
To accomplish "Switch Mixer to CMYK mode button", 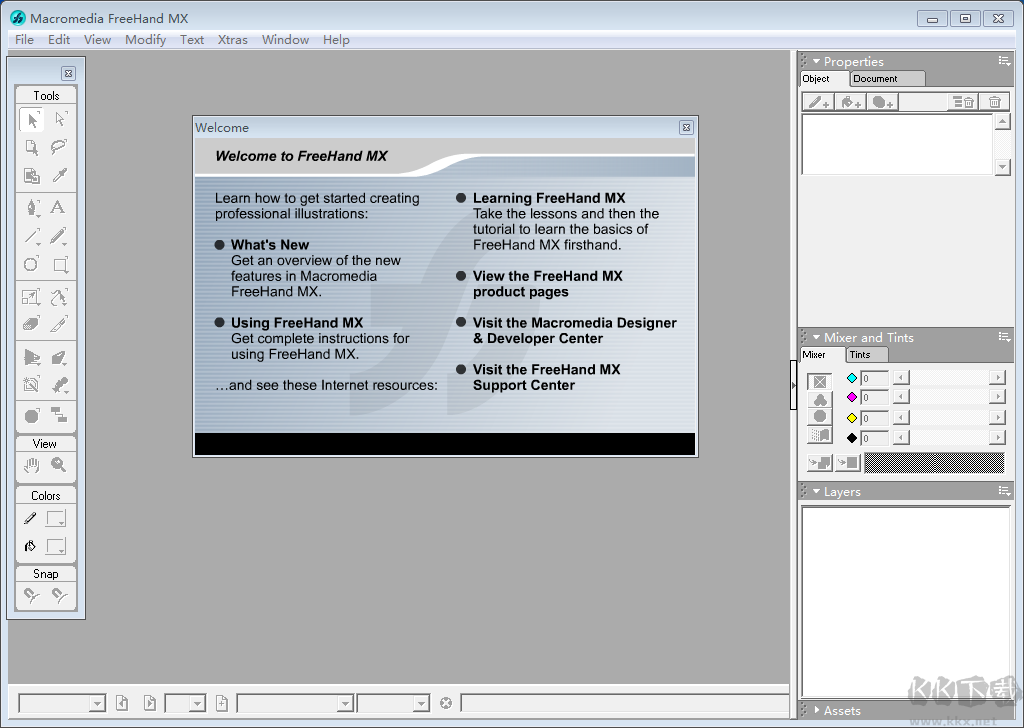I will point(820,382).
